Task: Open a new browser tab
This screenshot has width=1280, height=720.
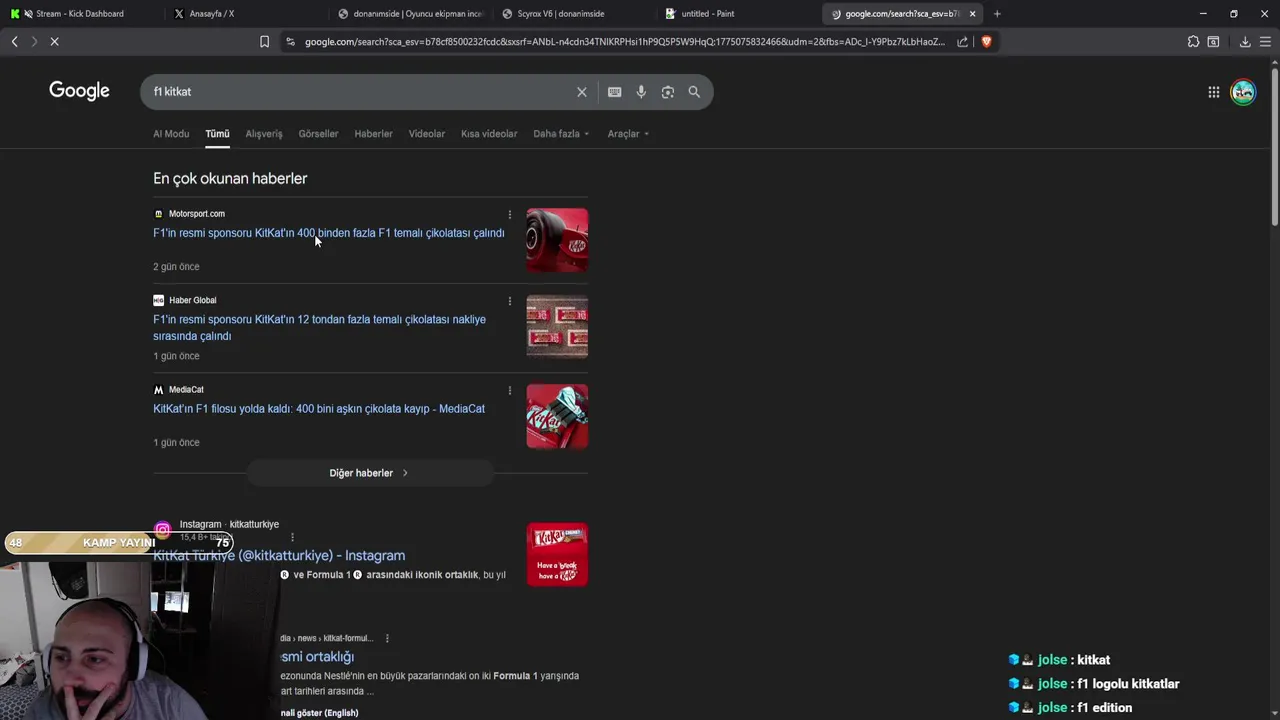Action: pyautogui.click(x=997, y=14)
